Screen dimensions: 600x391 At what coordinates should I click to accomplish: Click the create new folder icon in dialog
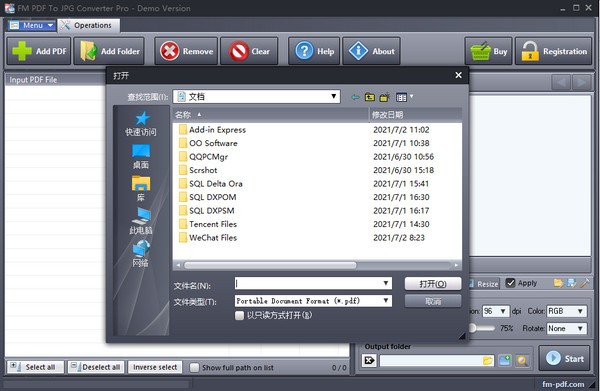click(385, 97)
